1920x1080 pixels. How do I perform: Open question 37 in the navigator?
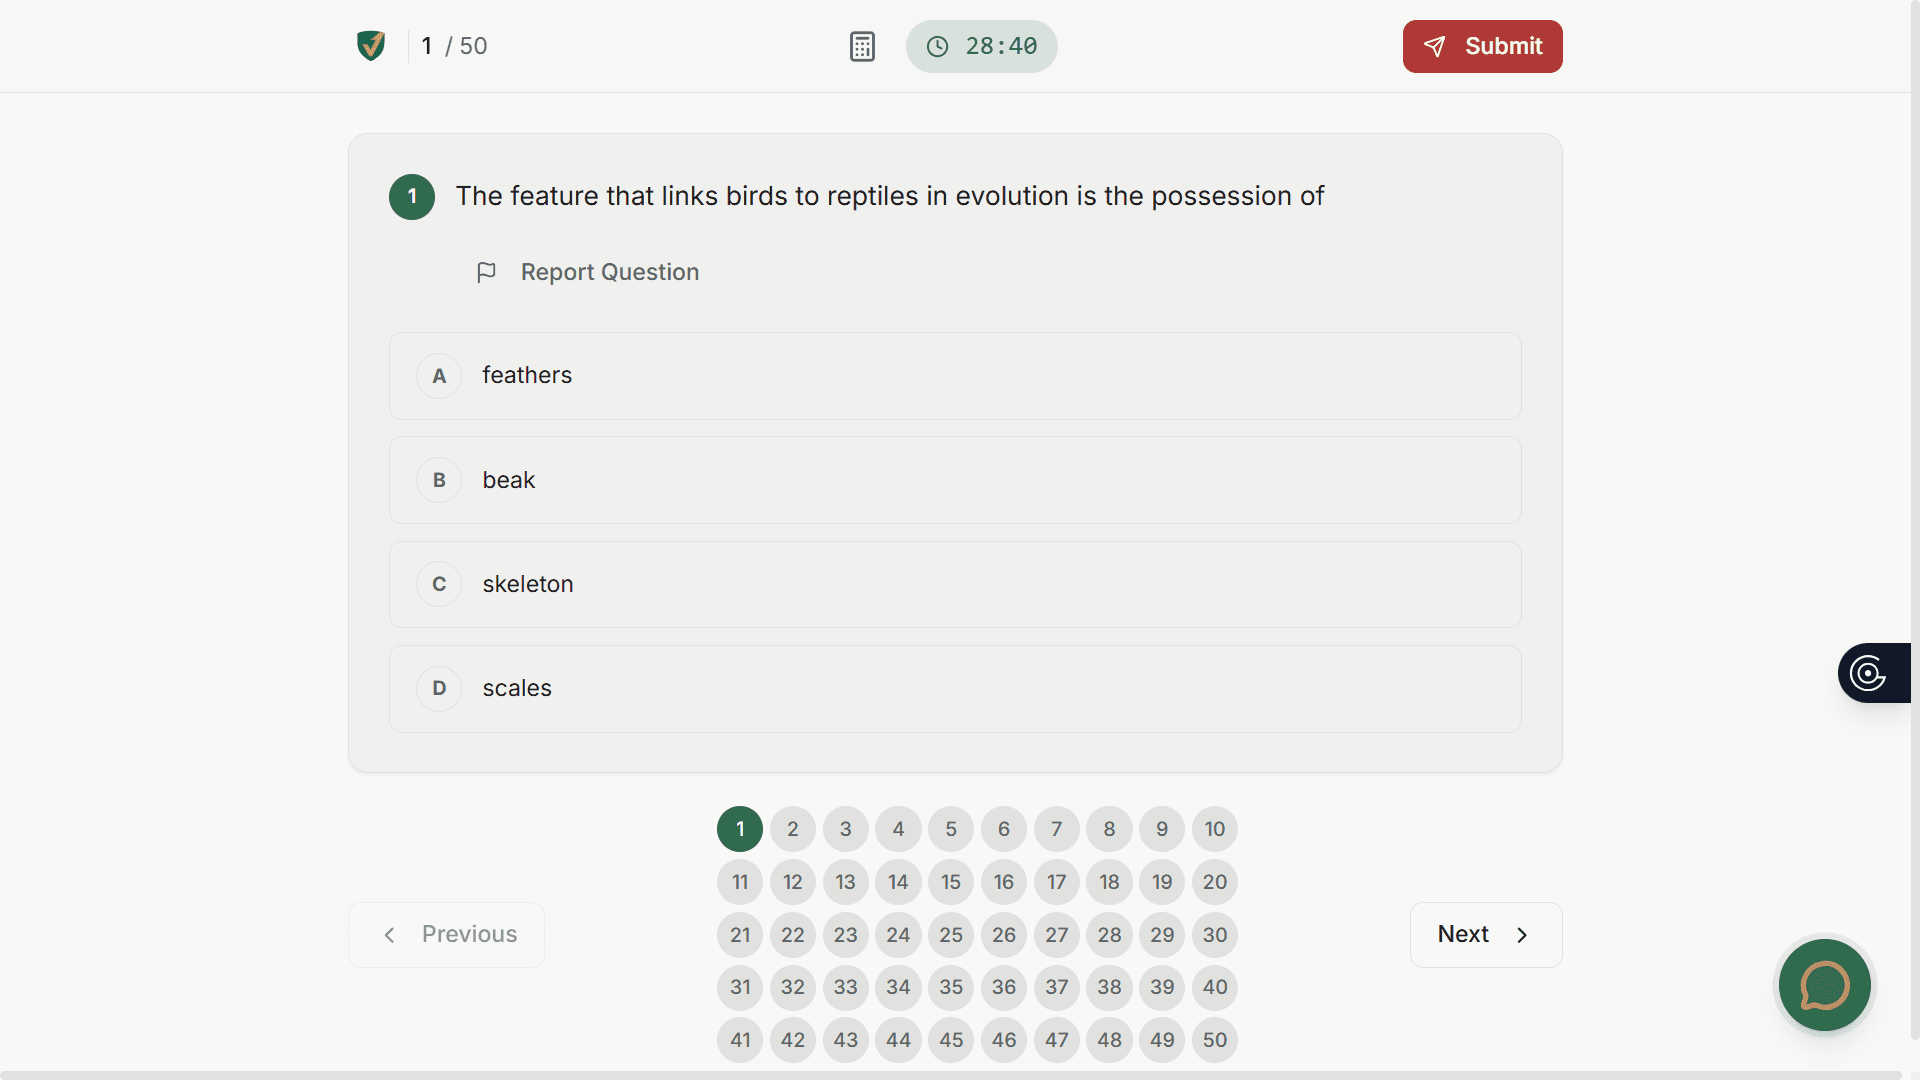point(1057,988)
